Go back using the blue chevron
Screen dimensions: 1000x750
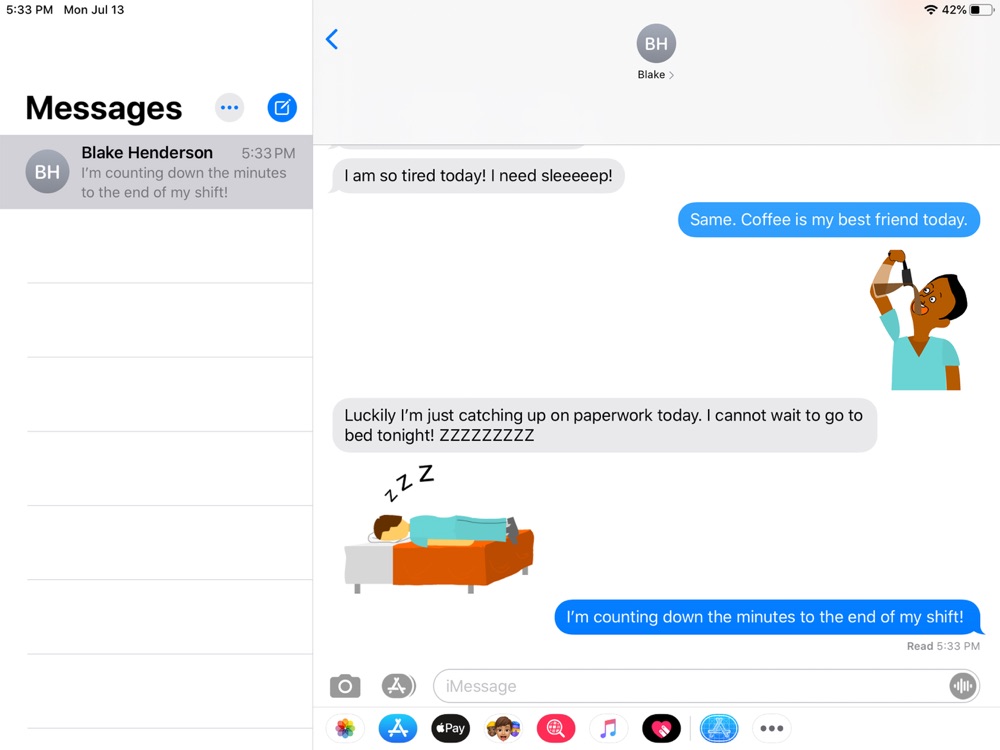click(332, 40)
